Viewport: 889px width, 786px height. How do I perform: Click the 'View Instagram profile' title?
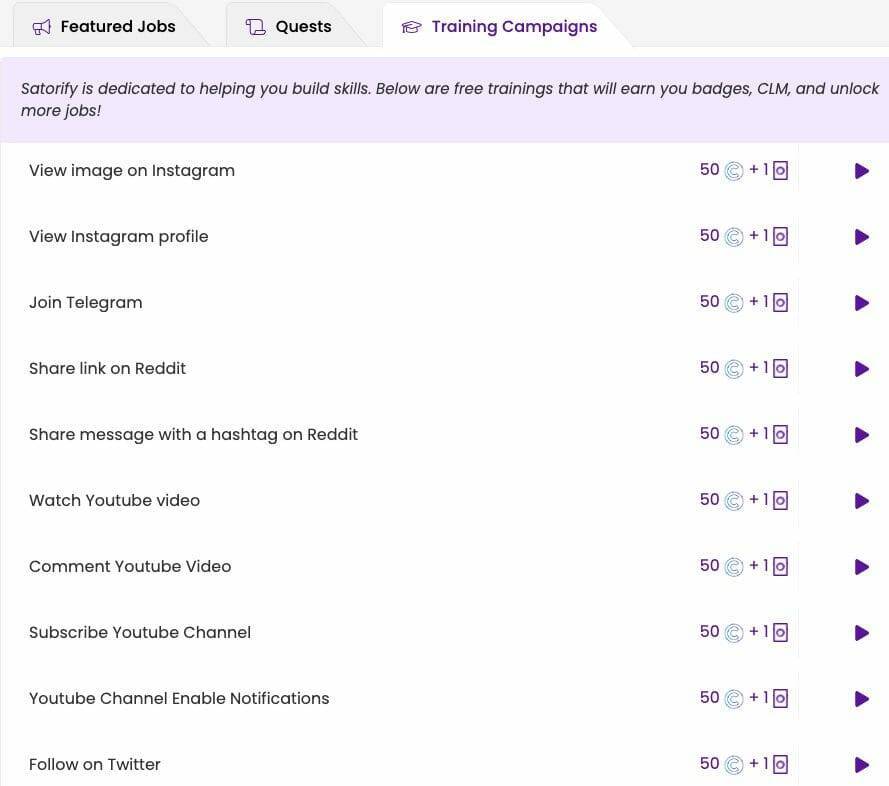pos(118,236)
